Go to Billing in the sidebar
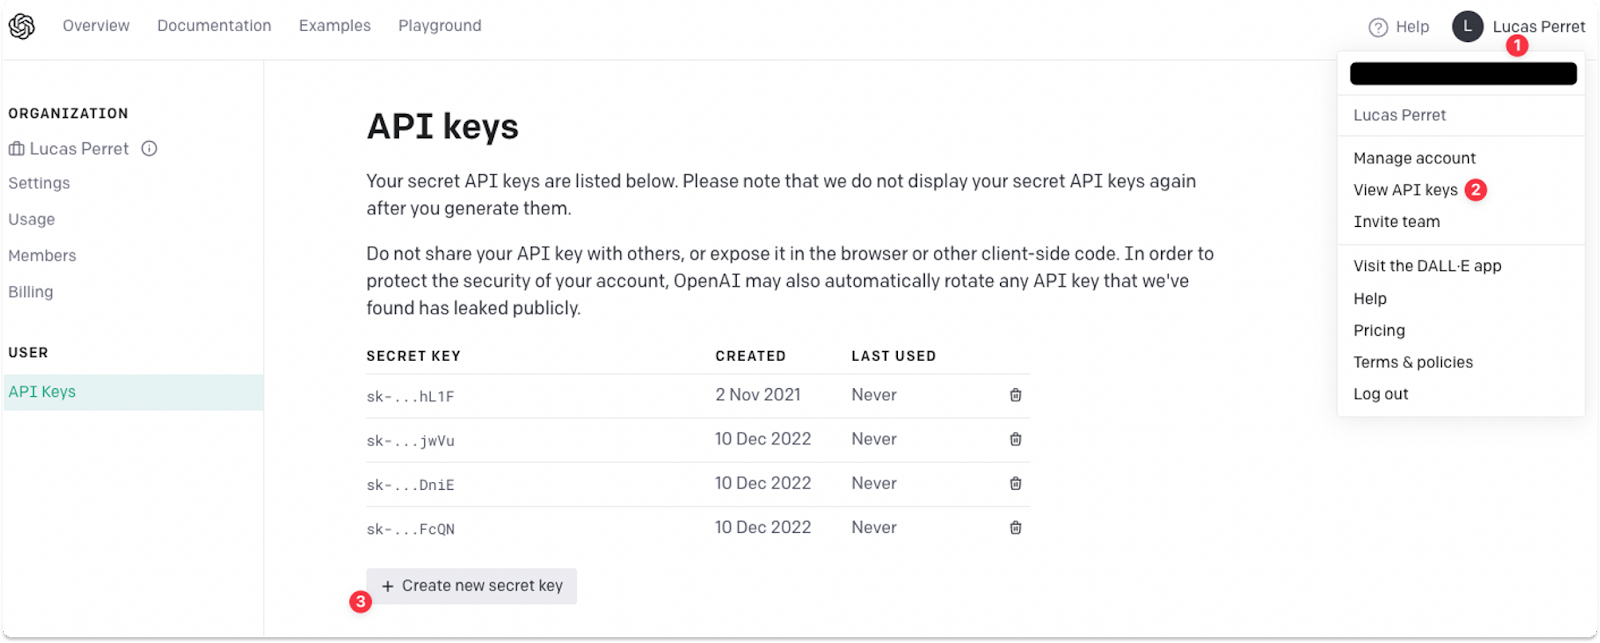1600x643 pixels. pyautogui.click(x=31, y=292)
